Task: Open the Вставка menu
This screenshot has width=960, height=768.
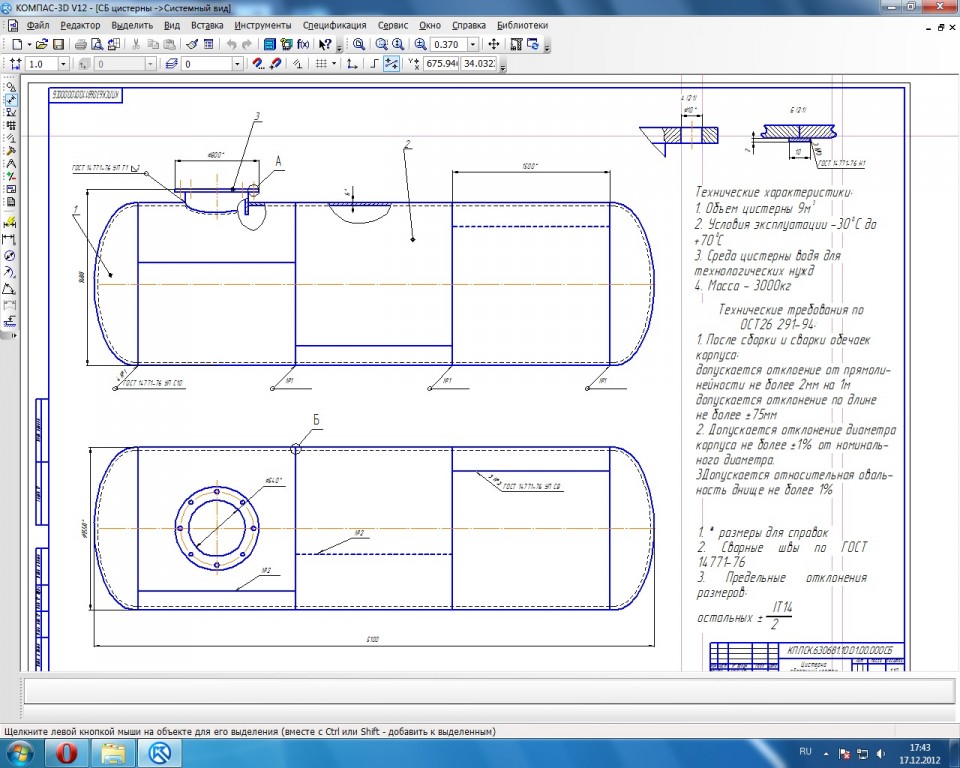Action: point(207,25)
